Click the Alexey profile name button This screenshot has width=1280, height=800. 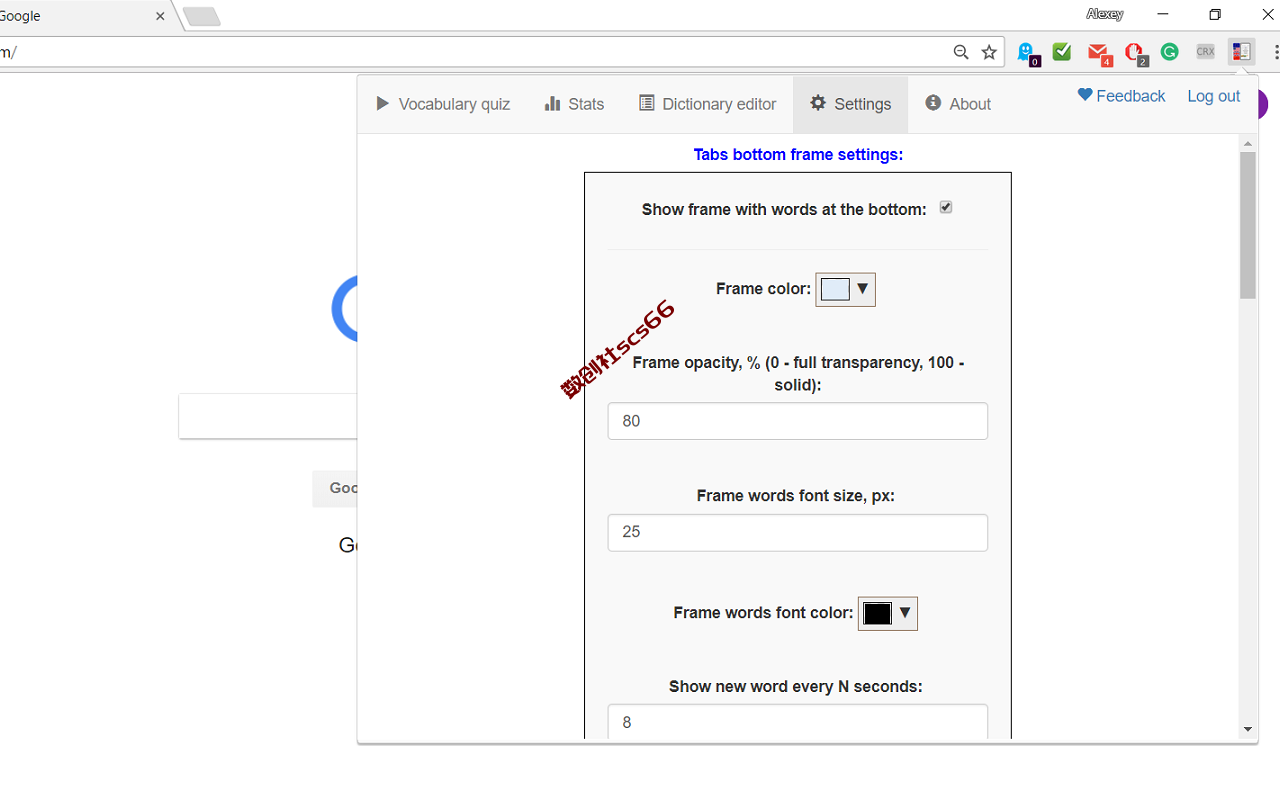(x=1105, y=14)
